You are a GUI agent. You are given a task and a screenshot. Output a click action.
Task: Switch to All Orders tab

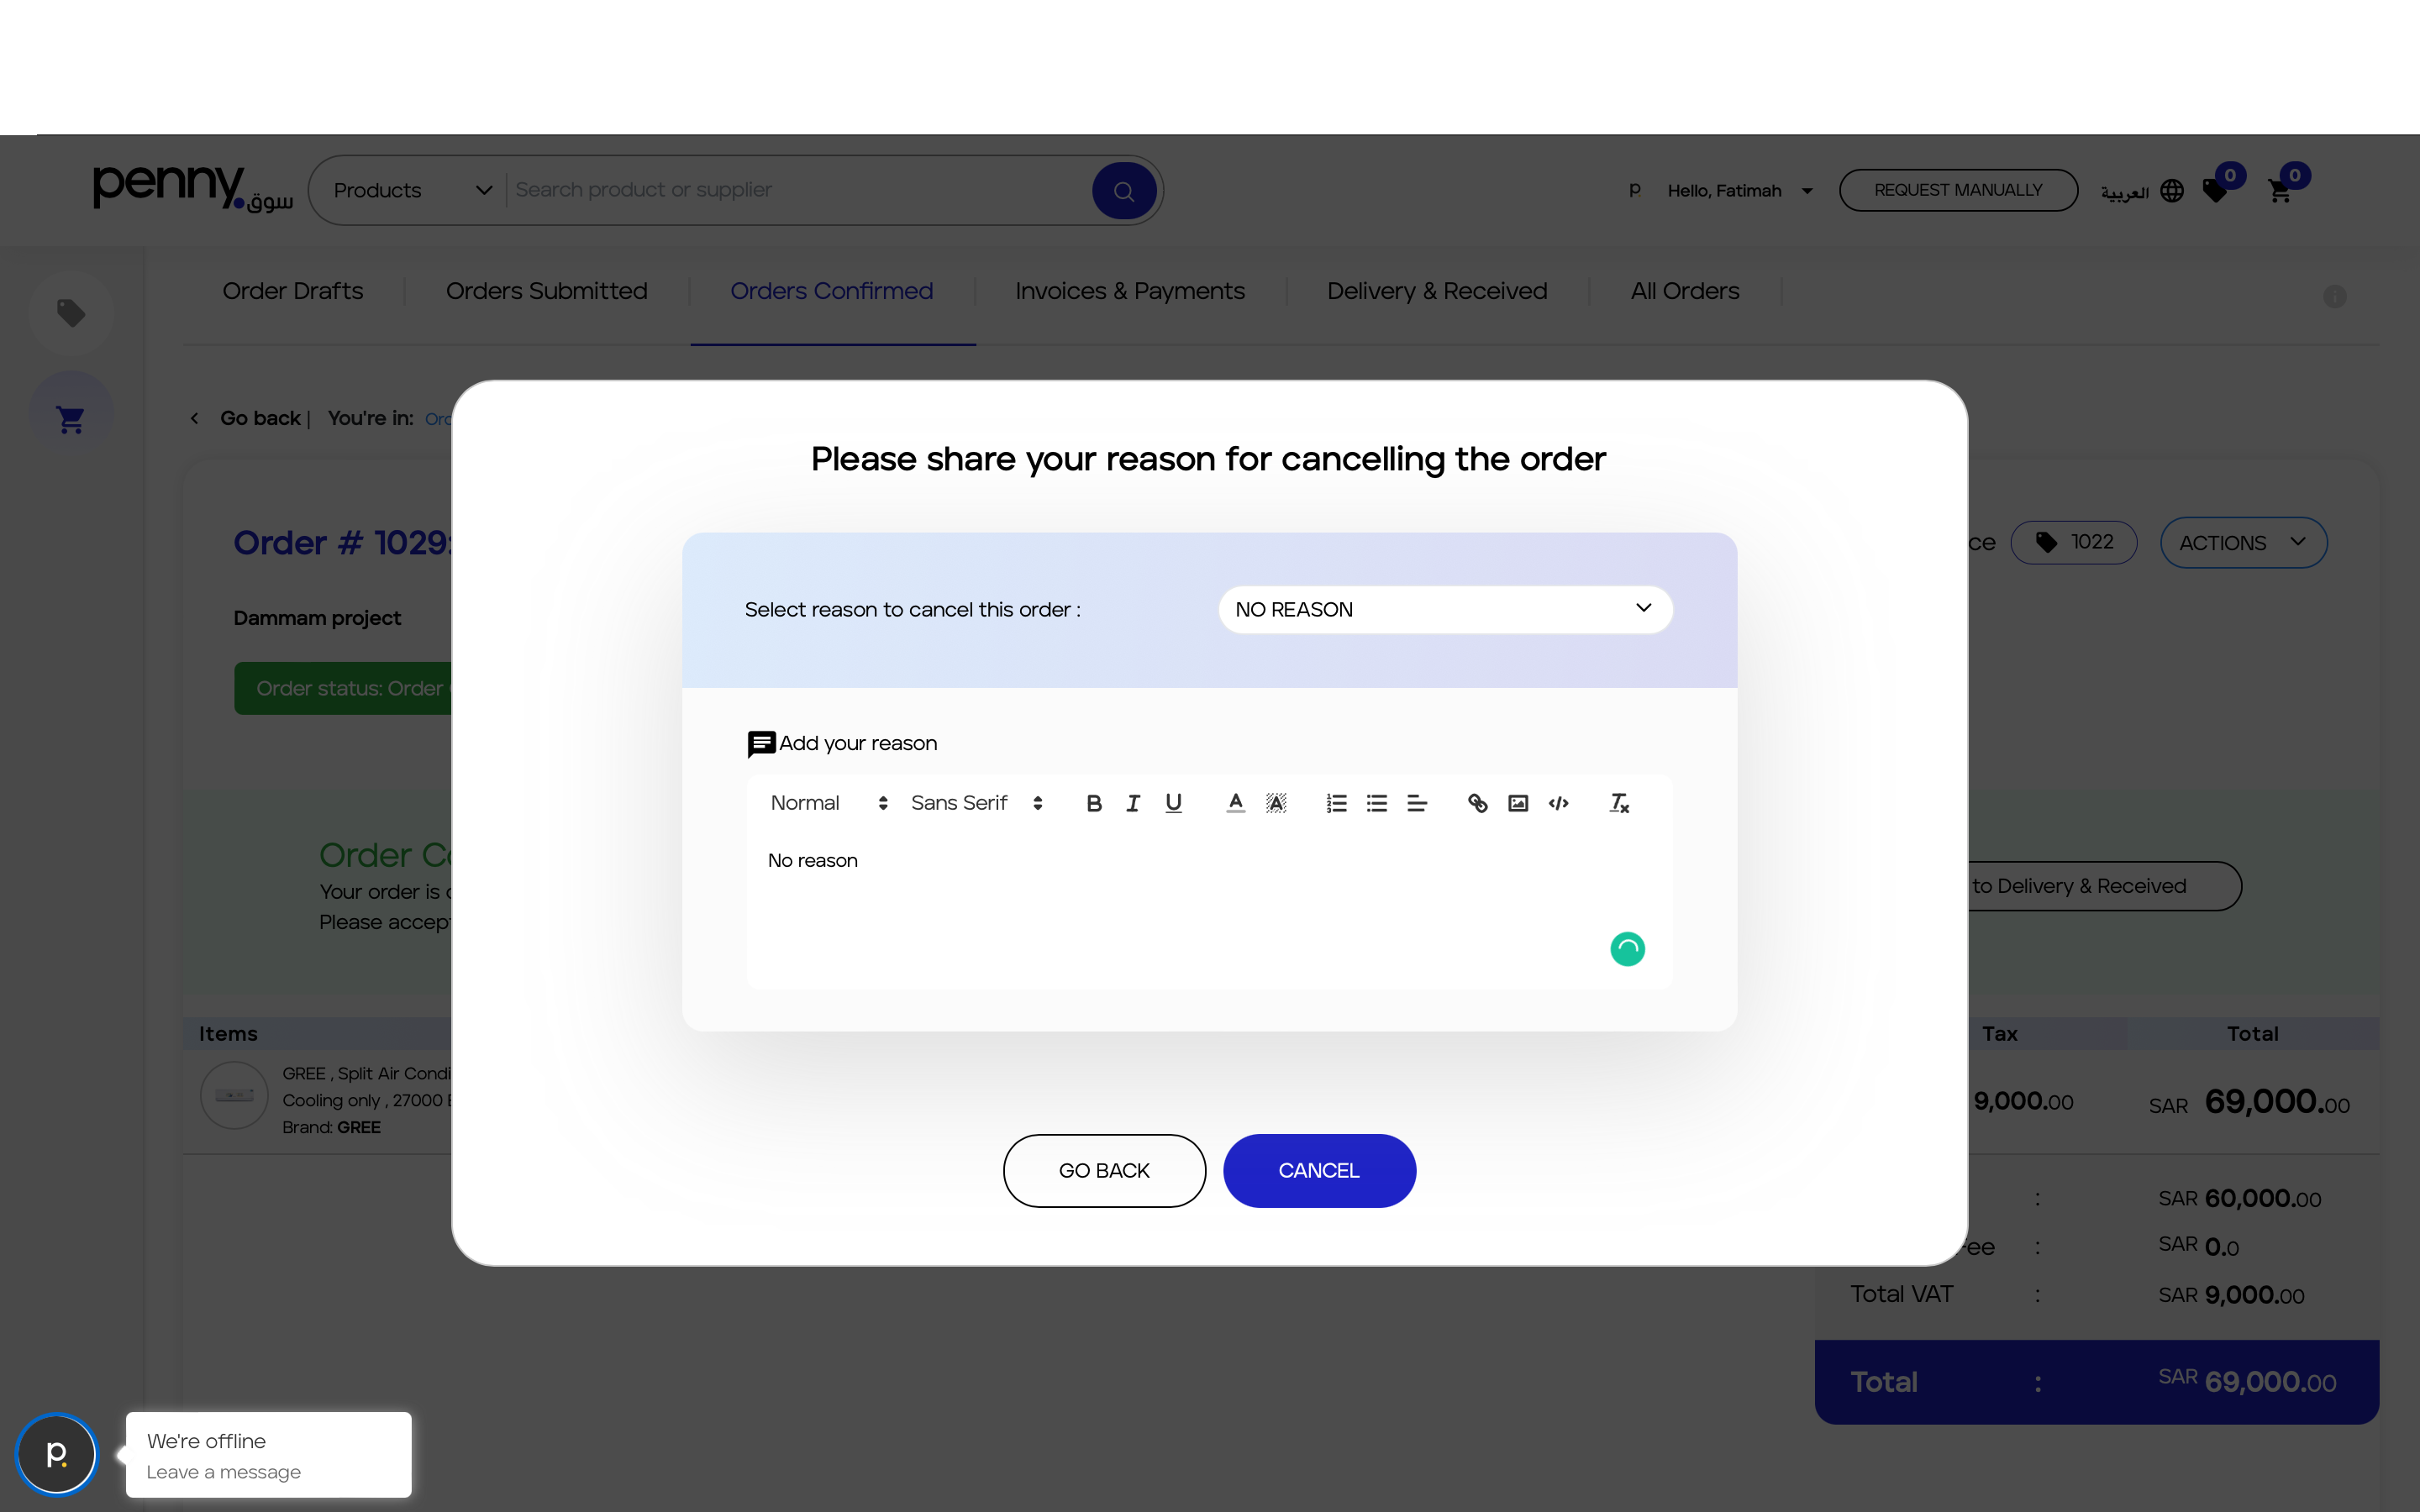[1685, 291]
